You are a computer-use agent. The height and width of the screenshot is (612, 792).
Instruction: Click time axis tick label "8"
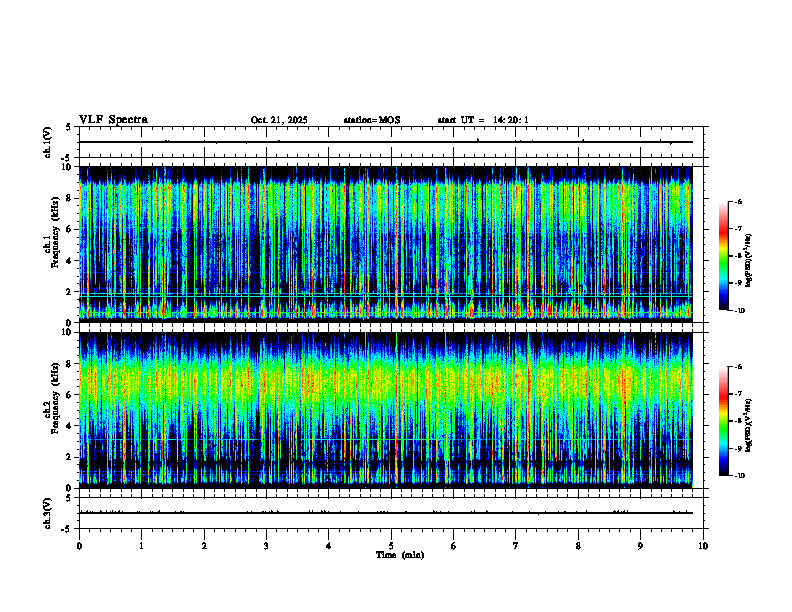click(578, 546)
